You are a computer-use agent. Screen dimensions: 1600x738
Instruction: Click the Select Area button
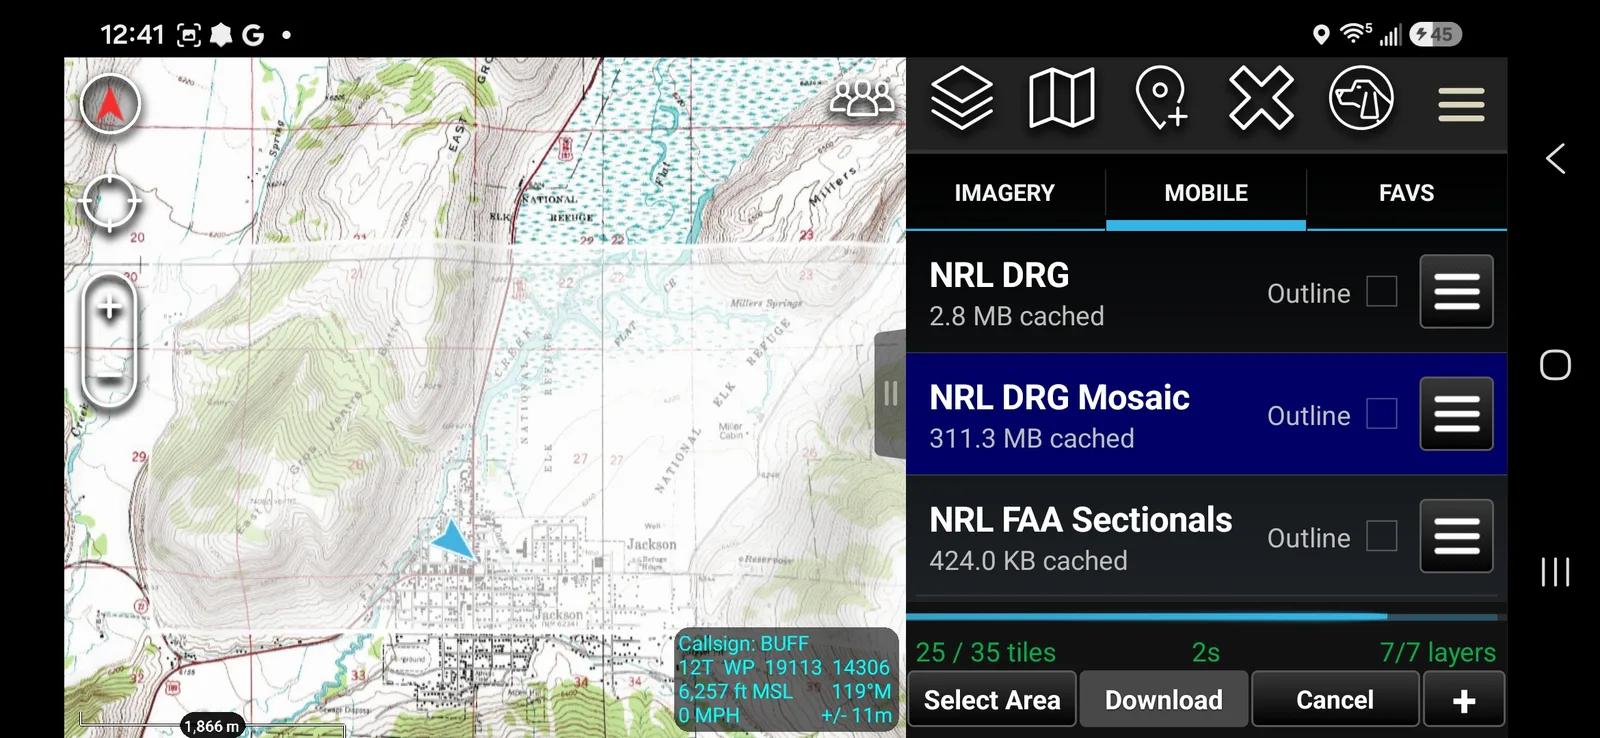pos(992,699)
